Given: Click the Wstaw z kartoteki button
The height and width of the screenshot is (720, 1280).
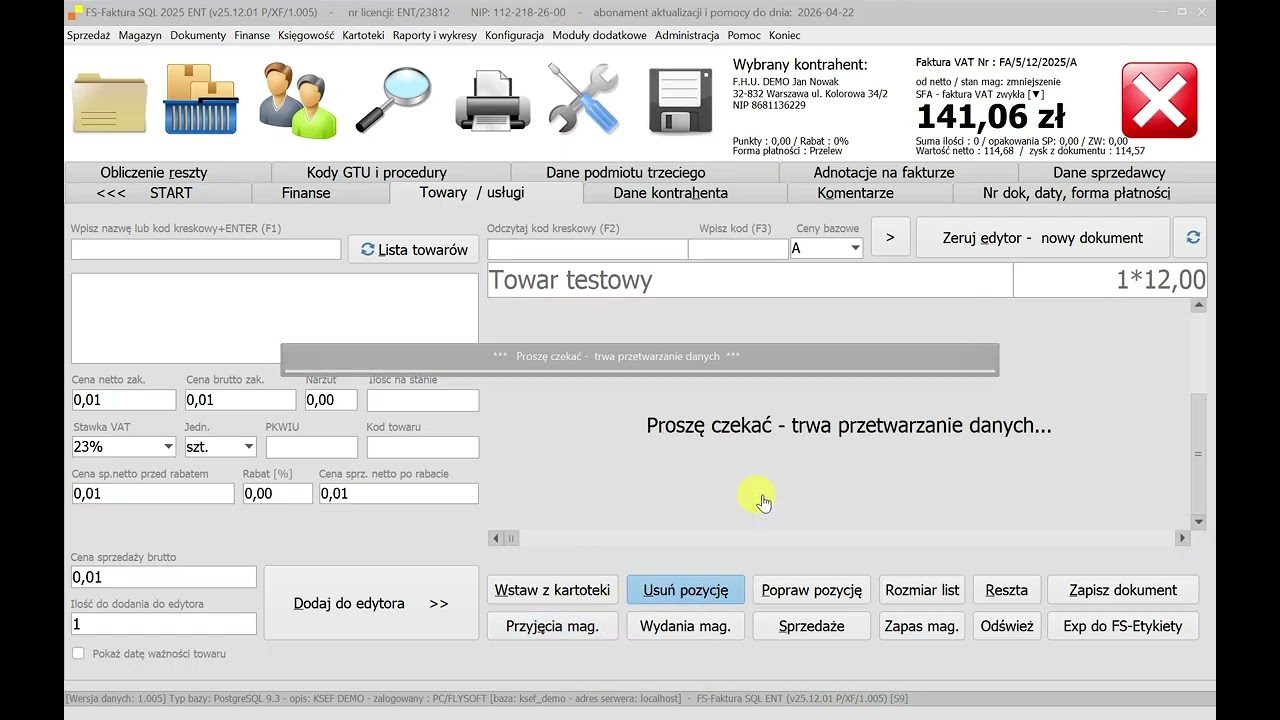Looking at the screenshot, I should 553,590.
